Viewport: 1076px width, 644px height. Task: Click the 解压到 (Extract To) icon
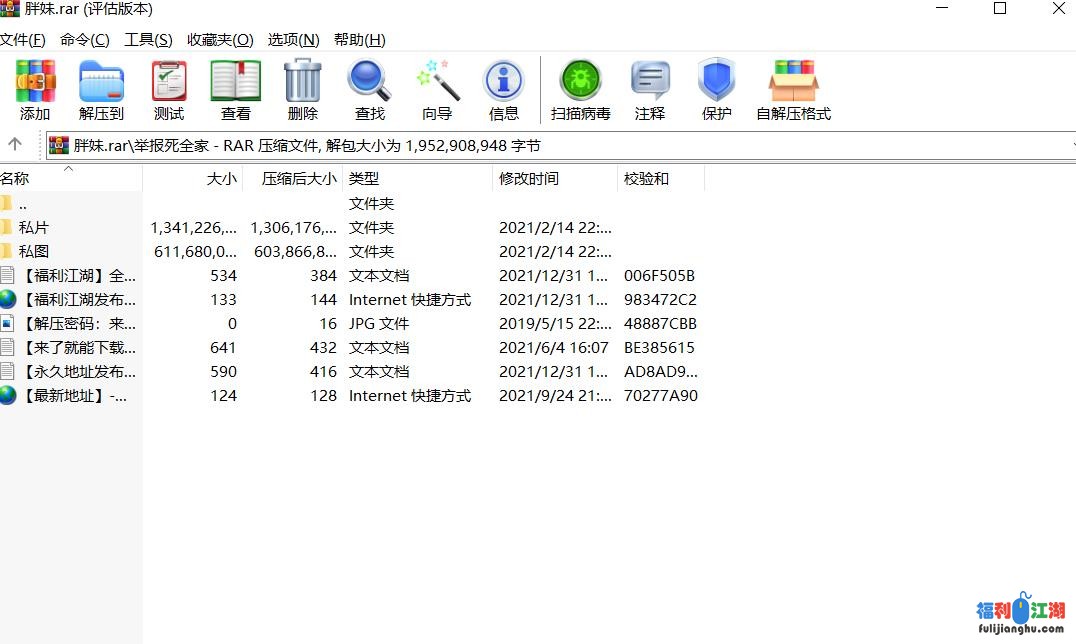coord(101,90)
